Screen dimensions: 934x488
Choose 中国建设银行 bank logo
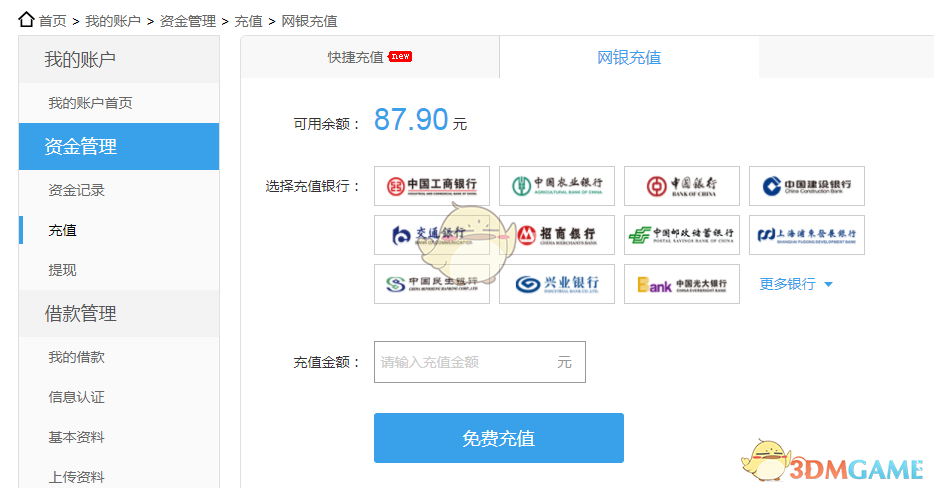point(807,186)
